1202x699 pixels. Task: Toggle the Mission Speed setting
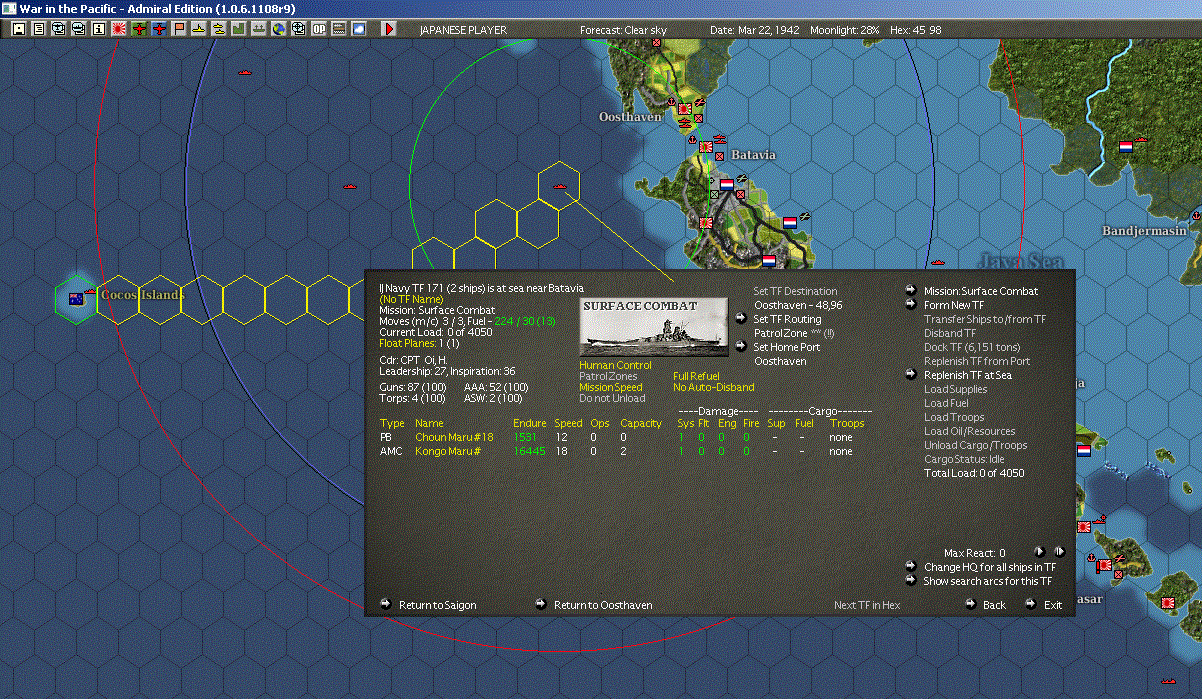point(611,387)
